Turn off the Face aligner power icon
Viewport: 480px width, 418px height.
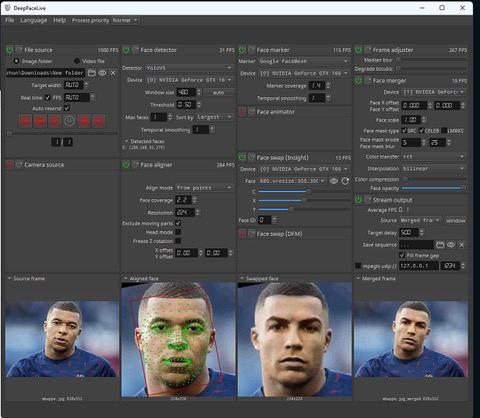126,165
